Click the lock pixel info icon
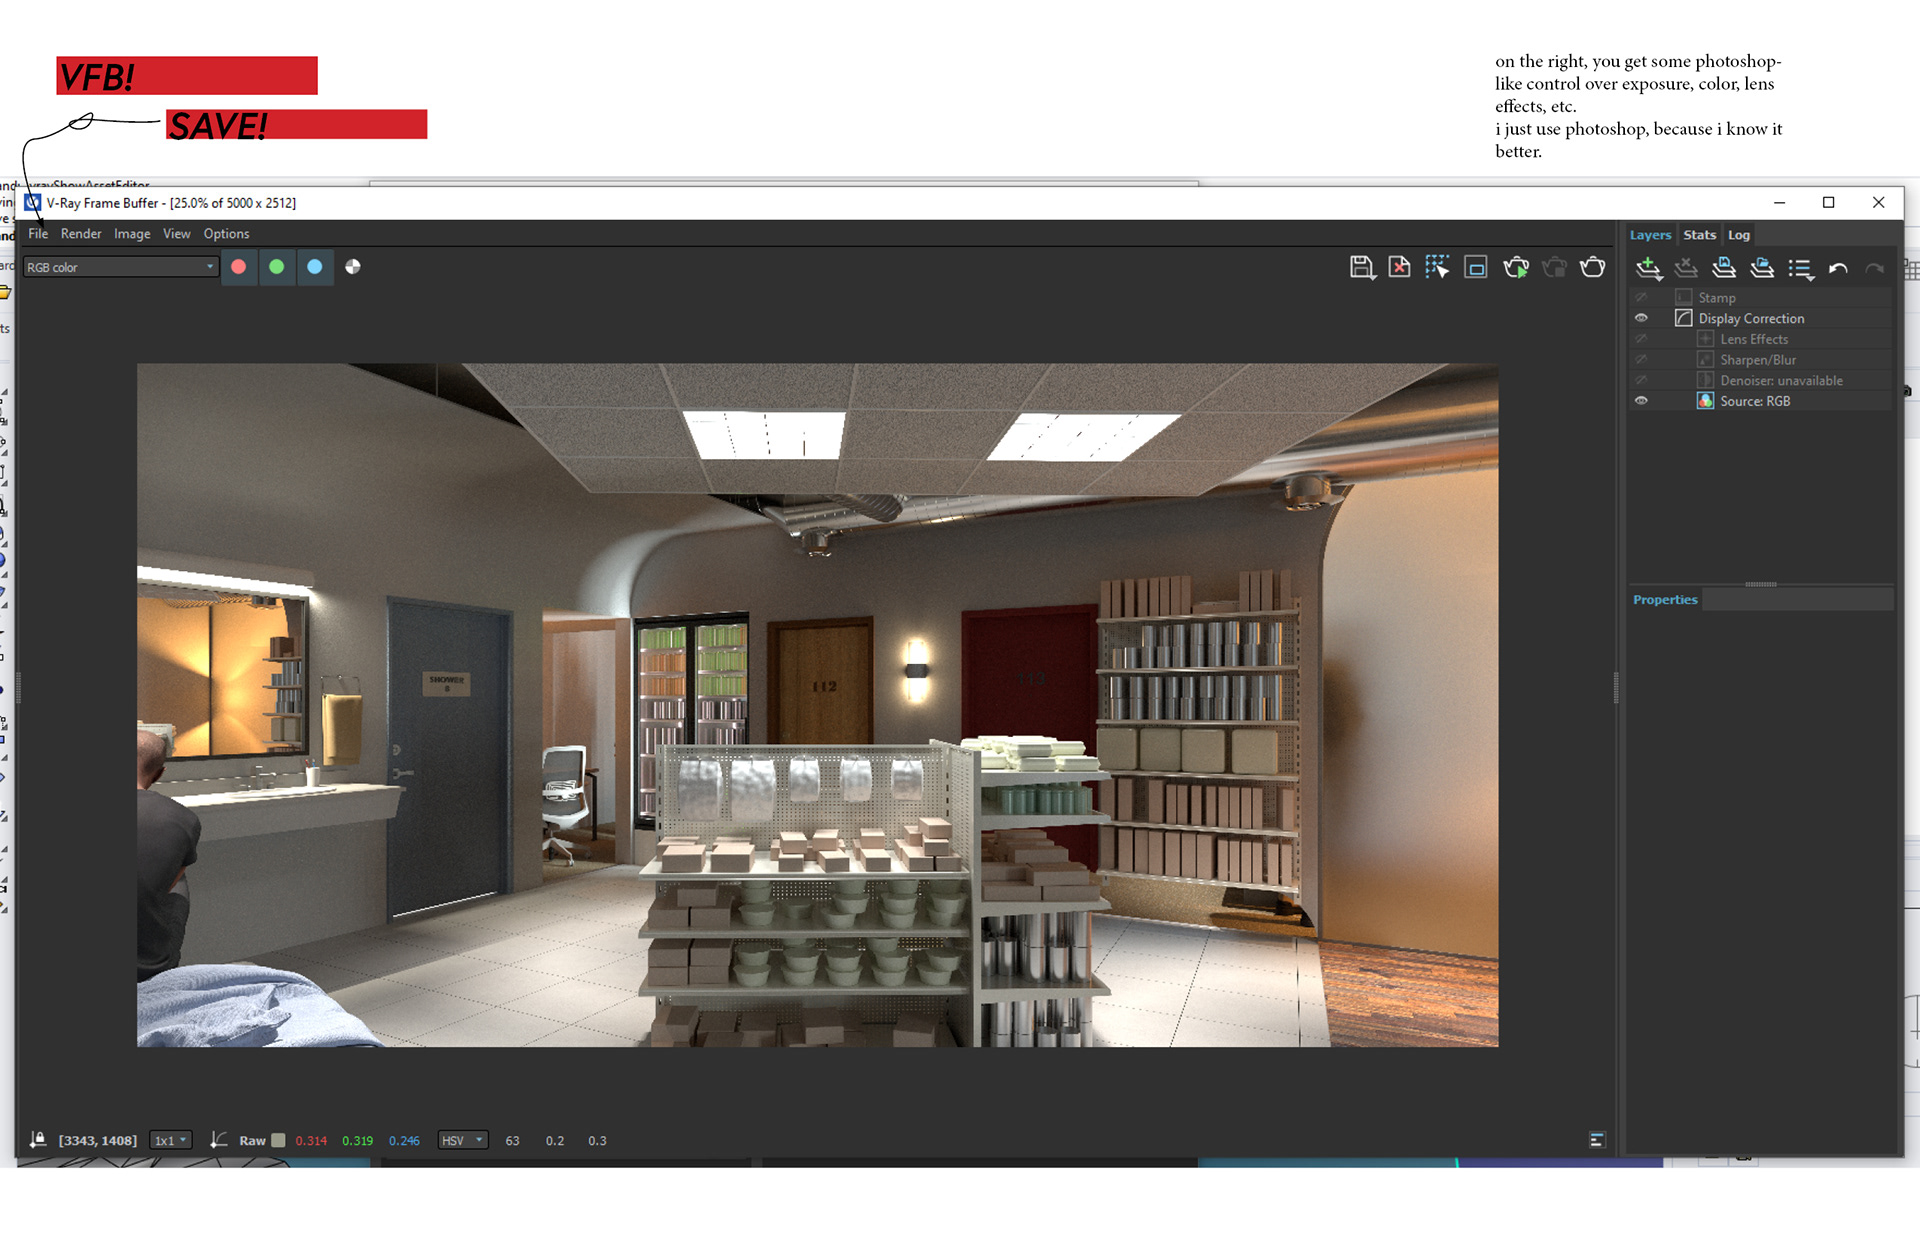This screenshot has height=1242, width=1920. (x=38, y=1140)
